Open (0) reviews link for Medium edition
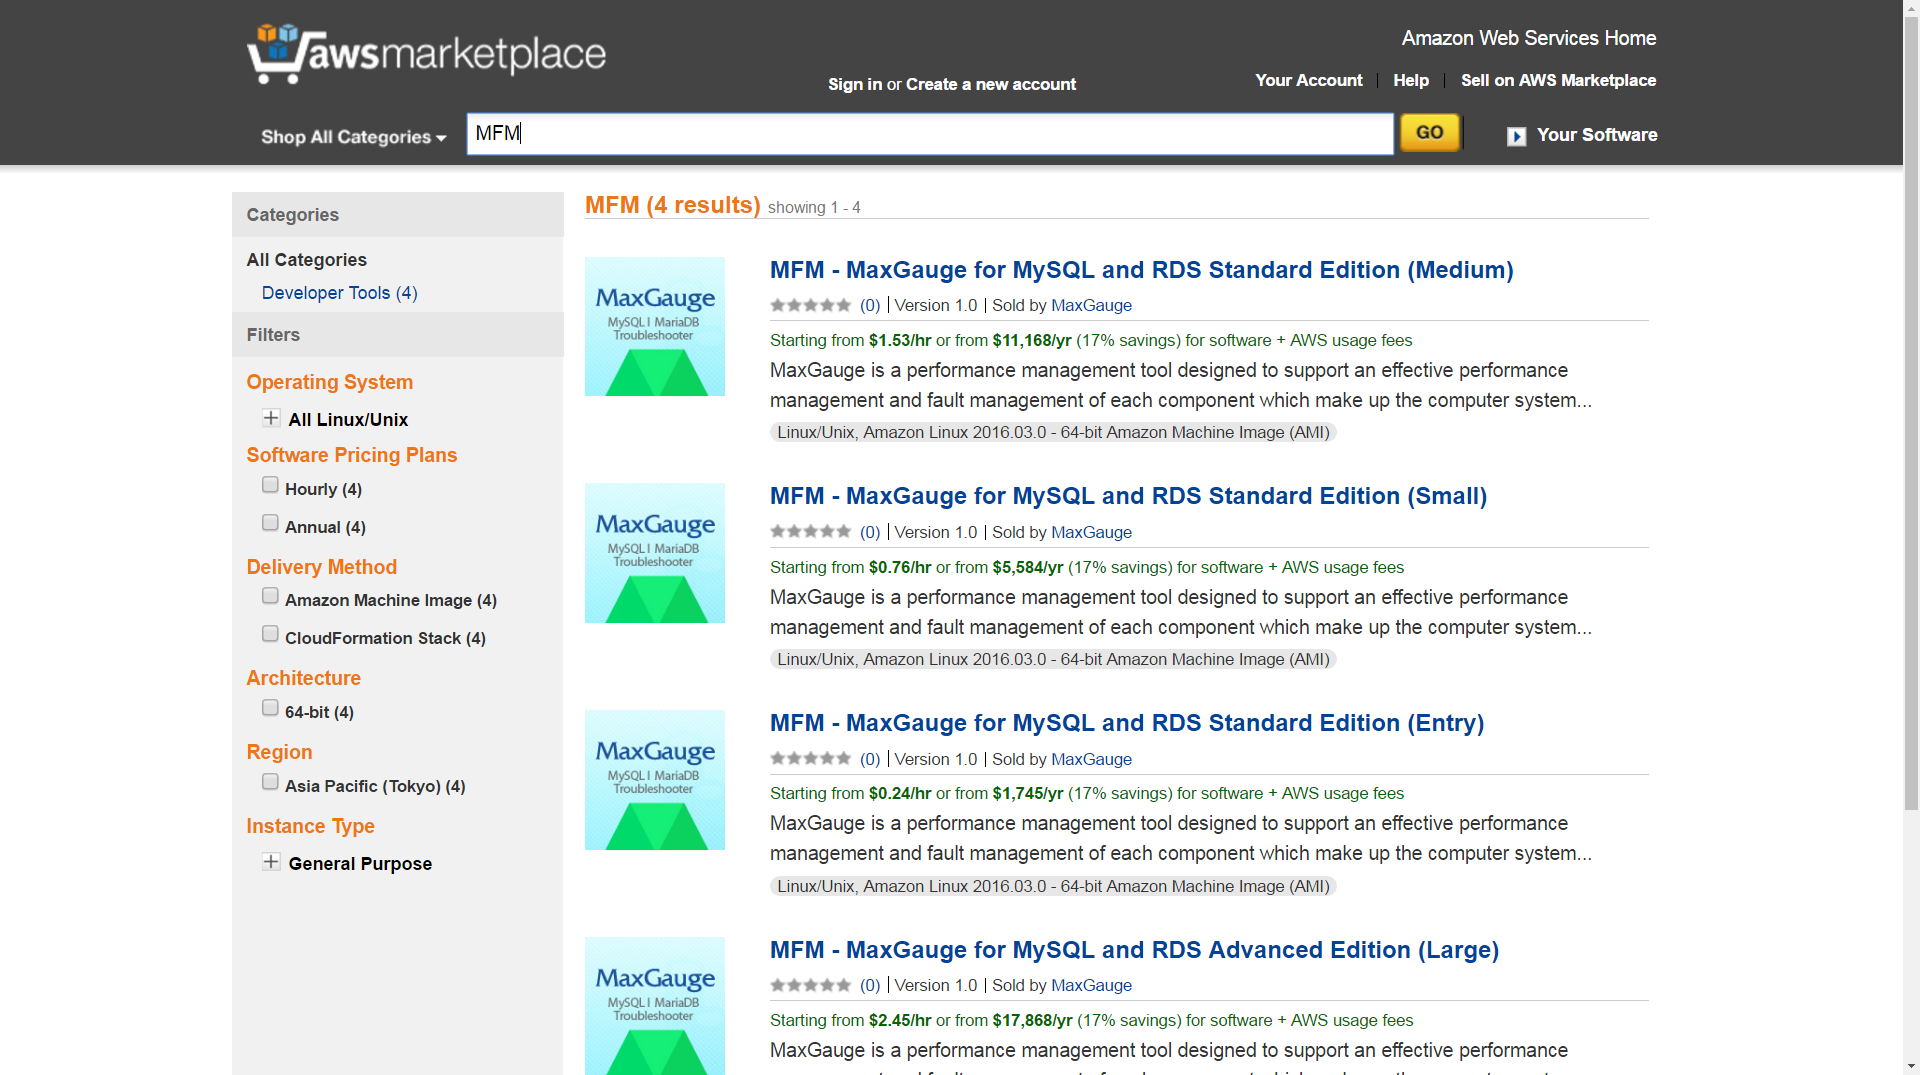Screen dimensions: 1920x1075 tap(870, 306)
